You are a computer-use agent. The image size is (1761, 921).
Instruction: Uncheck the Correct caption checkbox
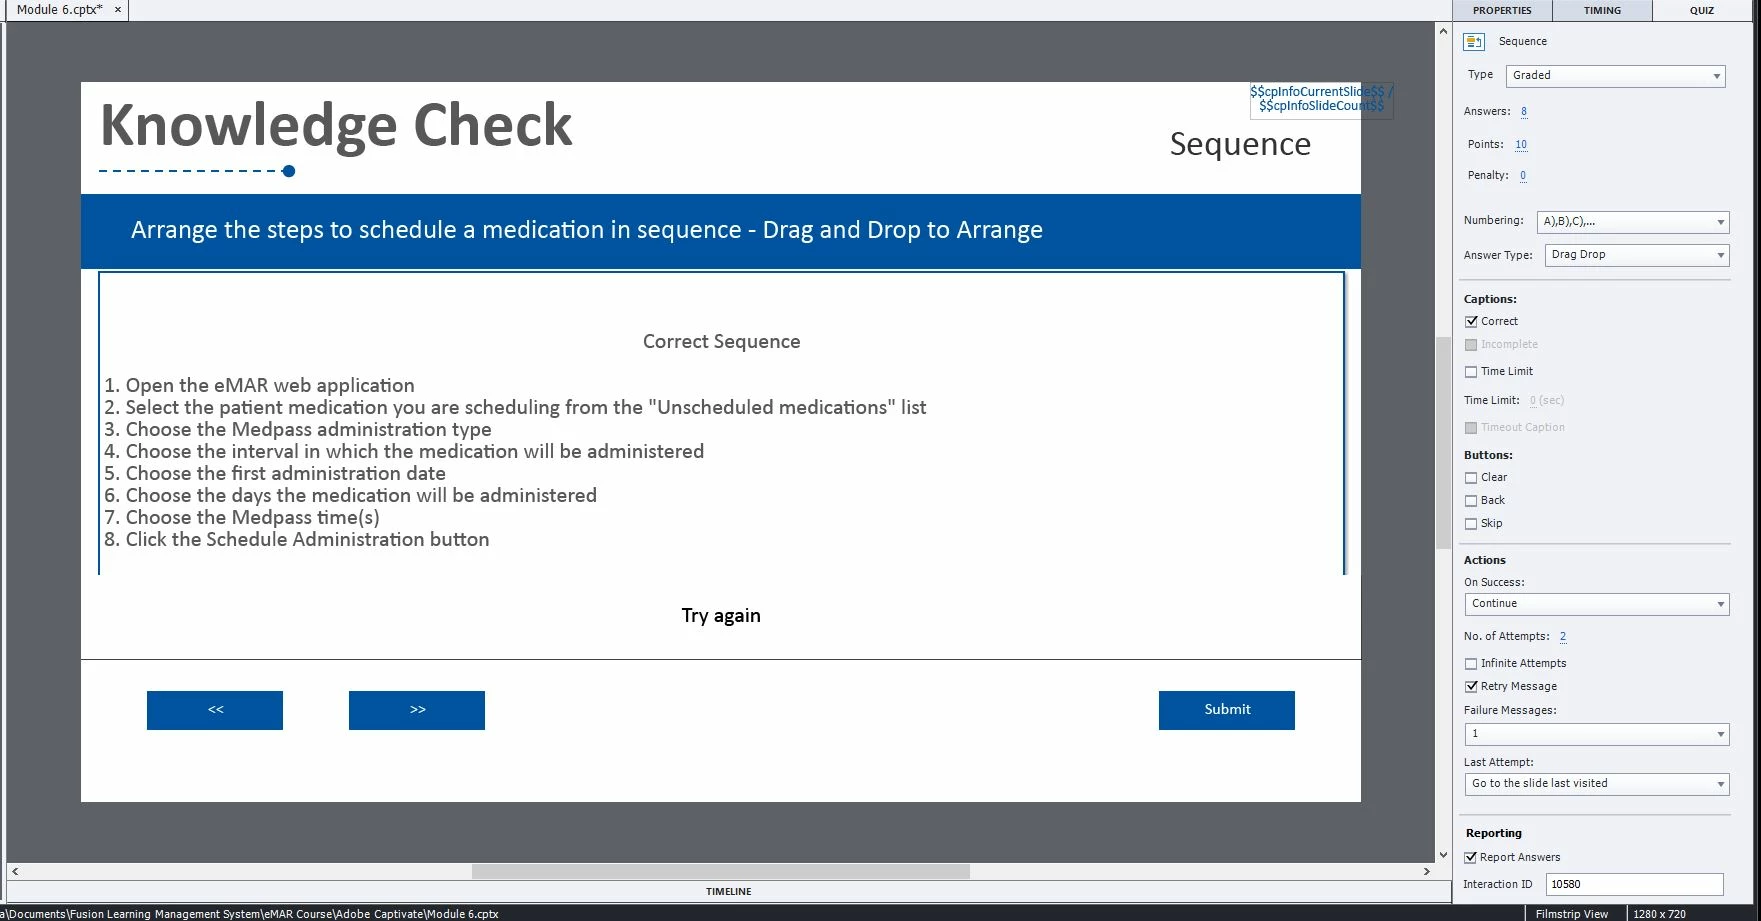pyautogui.click(x=1471, y=322)
